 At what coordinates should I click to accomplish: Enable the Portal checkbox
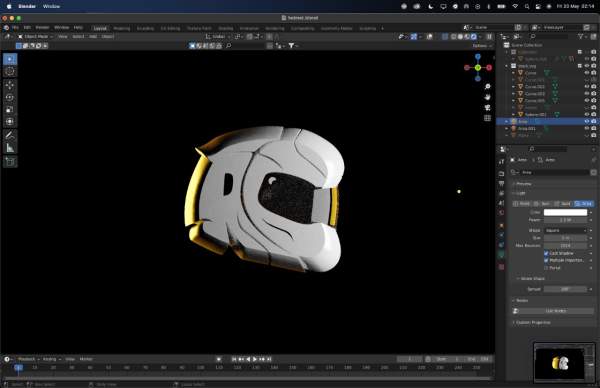[546, 268]
